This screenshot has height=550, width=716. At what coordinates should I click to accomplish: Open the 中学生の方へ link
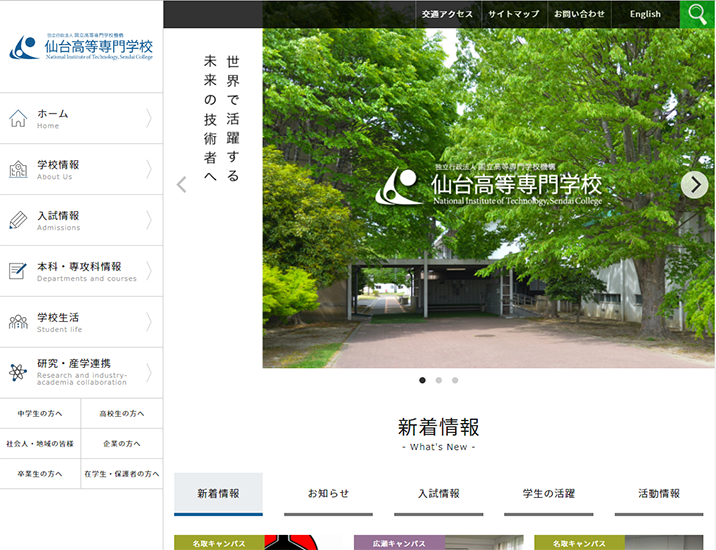tap(40, 413)
